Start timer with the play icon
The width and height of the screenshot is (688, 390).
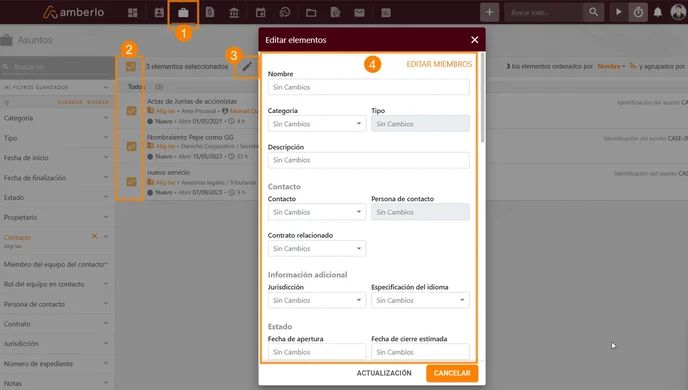[x=619, y=12]
